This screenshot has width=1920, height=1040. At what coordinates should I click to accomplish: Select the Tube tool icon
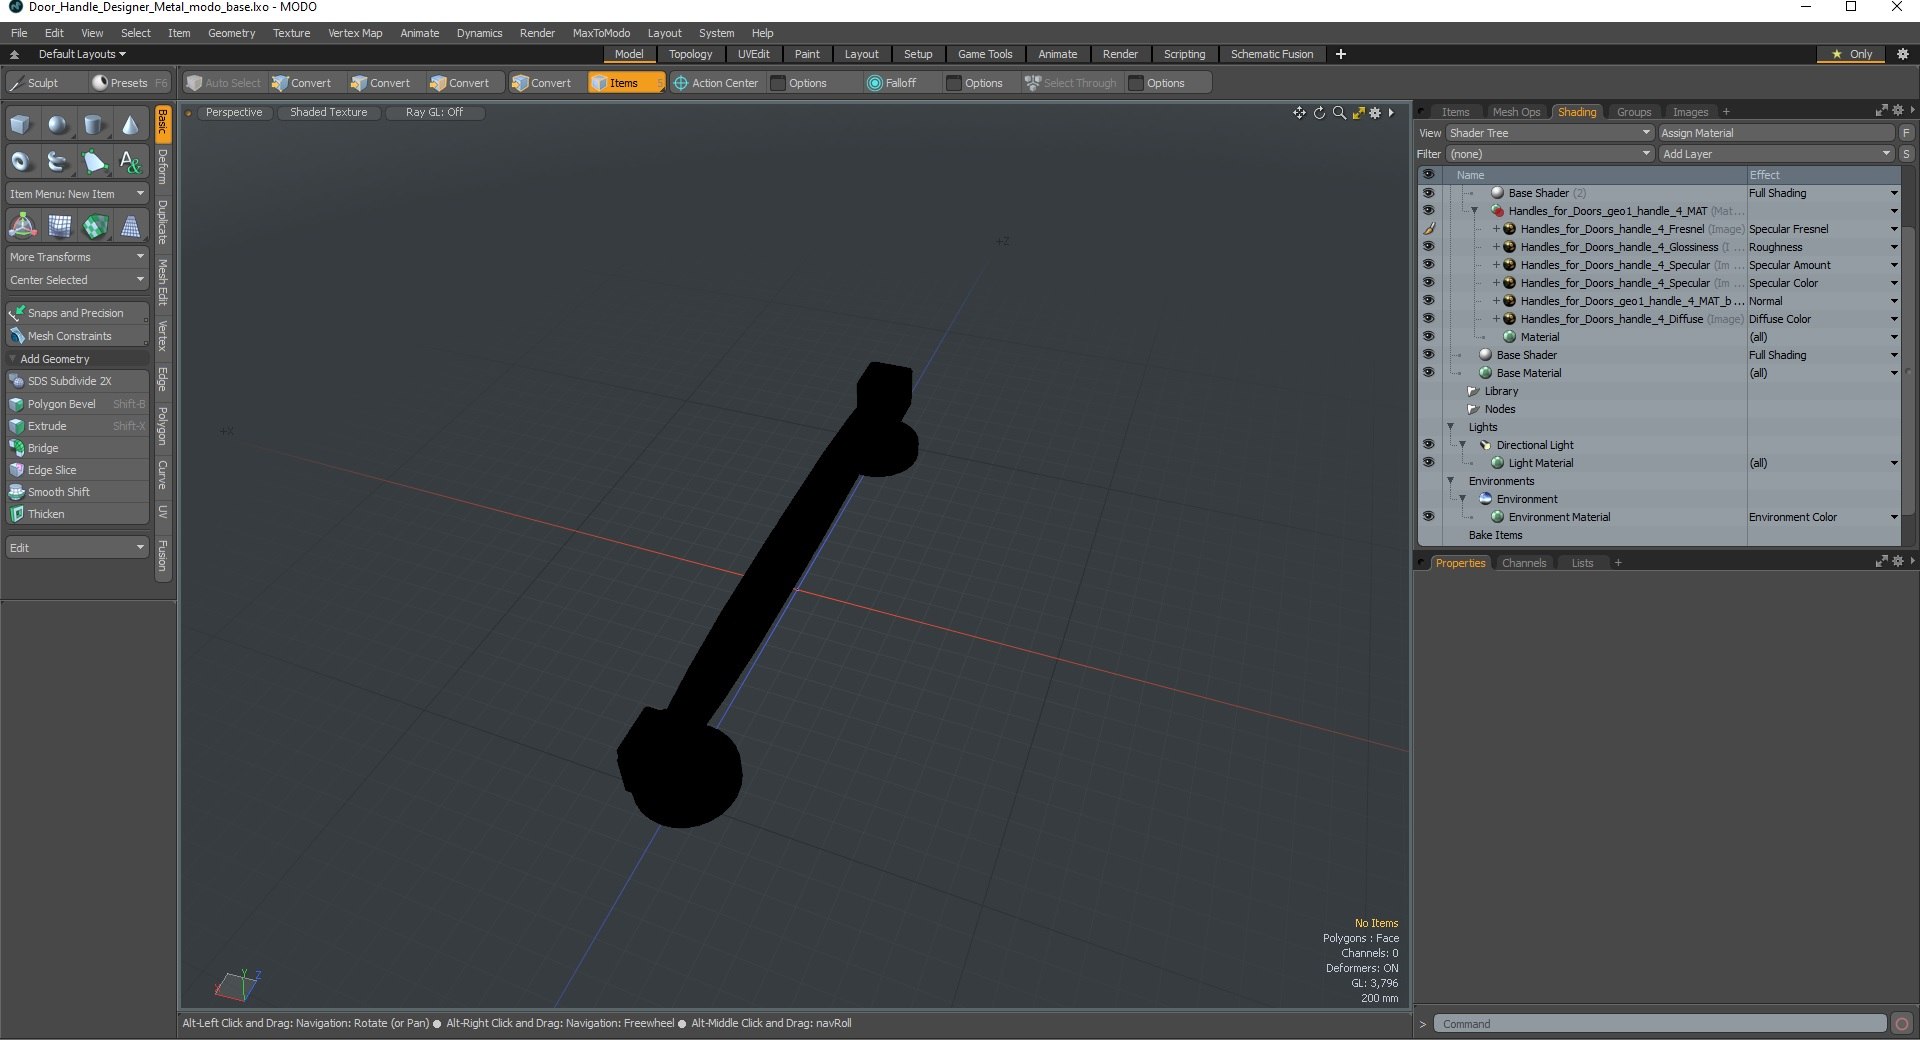click(58, 161)
